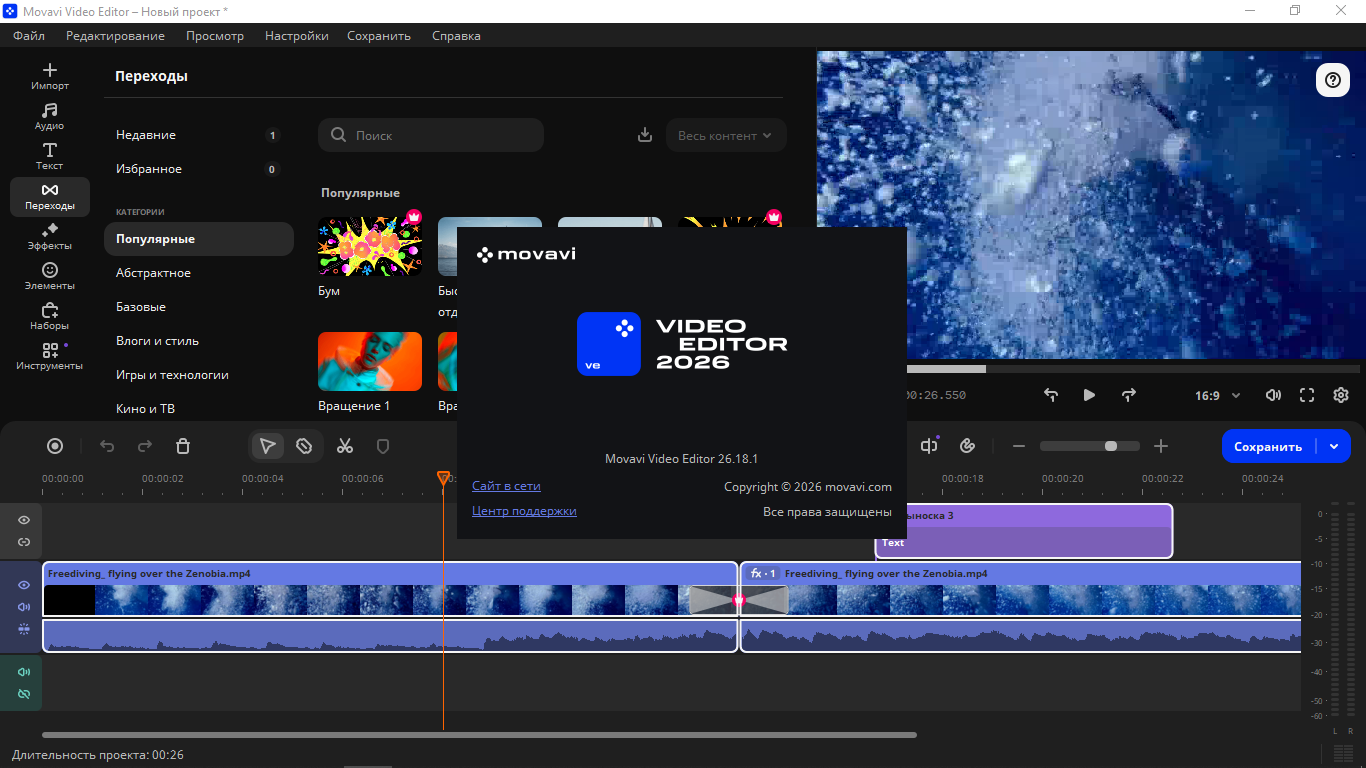Show Избранное transitions

[199, 169]
